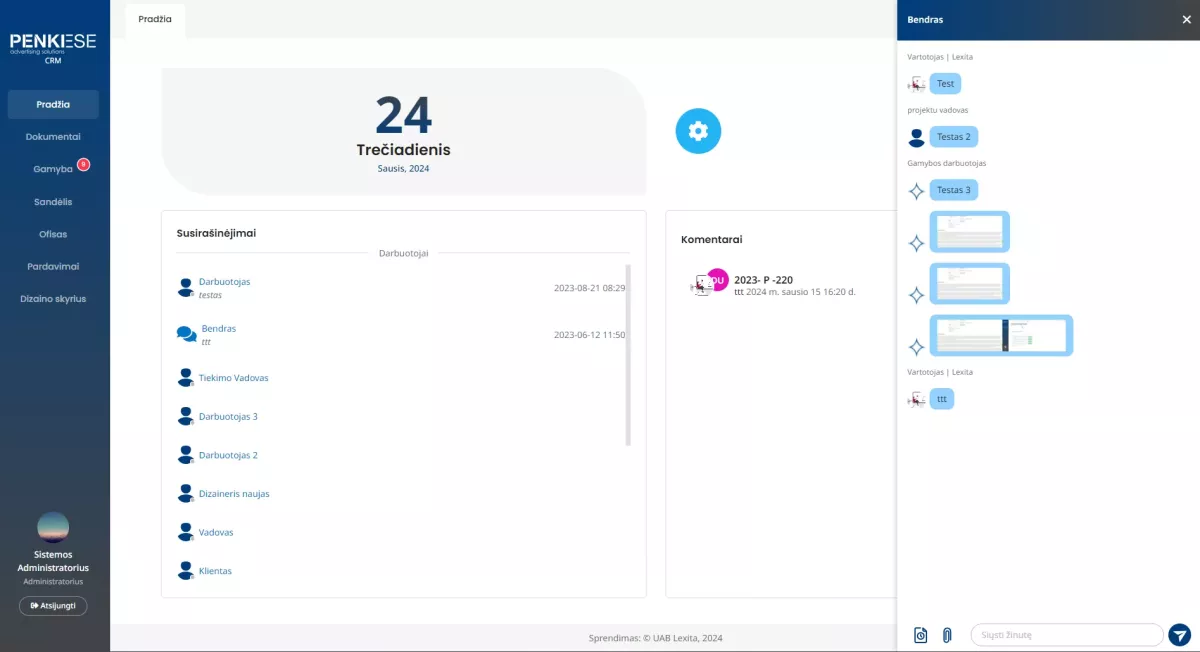Open the blue settings gear button
1200x652 pixels.
pyautogui.click(x=698, y=131)
